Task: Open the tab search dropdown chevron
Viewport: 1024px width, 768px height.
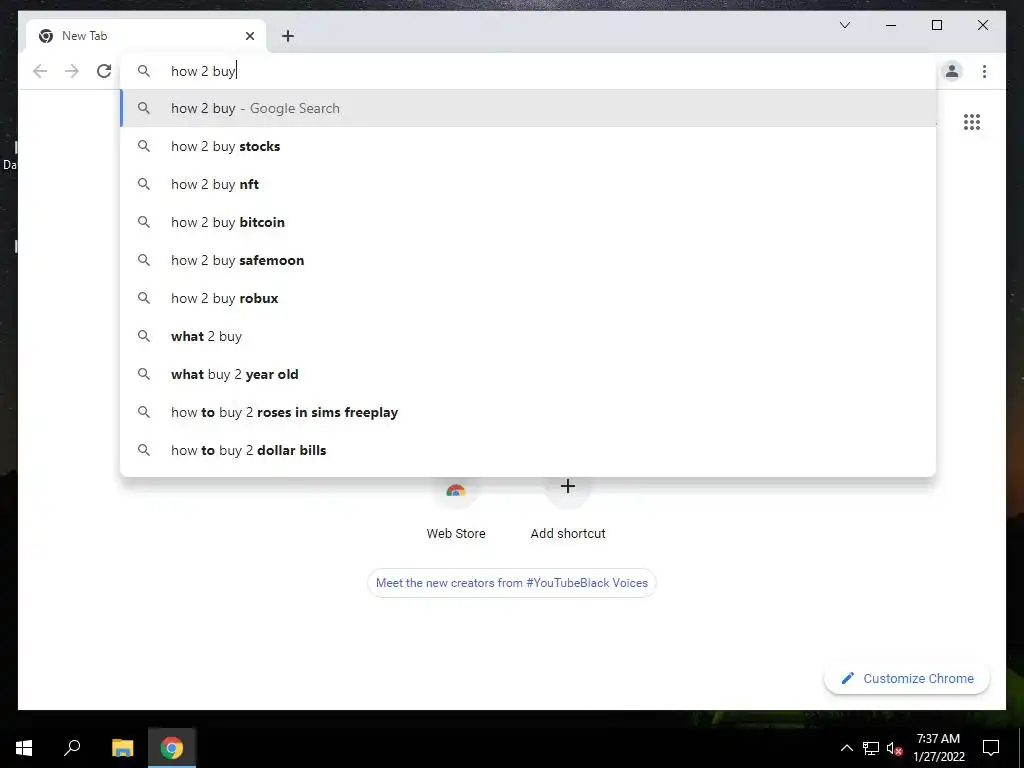Action: [844, 25]
